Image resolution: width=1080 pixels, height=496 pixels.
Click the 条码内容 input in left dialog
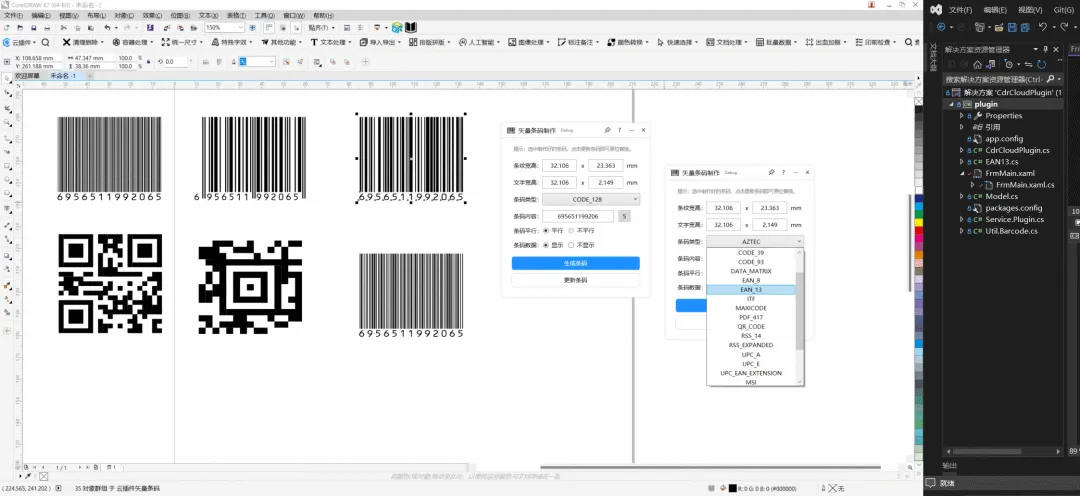[577, 216]
